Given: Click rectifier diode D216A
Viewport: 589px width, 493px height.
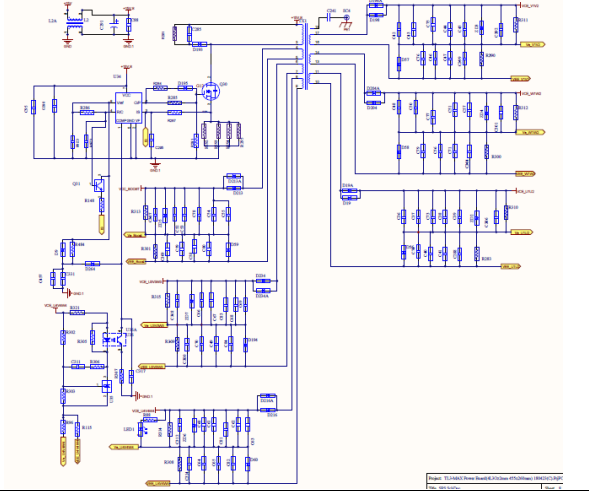Looking at the screenshot, I should click(x=268, y=396).
